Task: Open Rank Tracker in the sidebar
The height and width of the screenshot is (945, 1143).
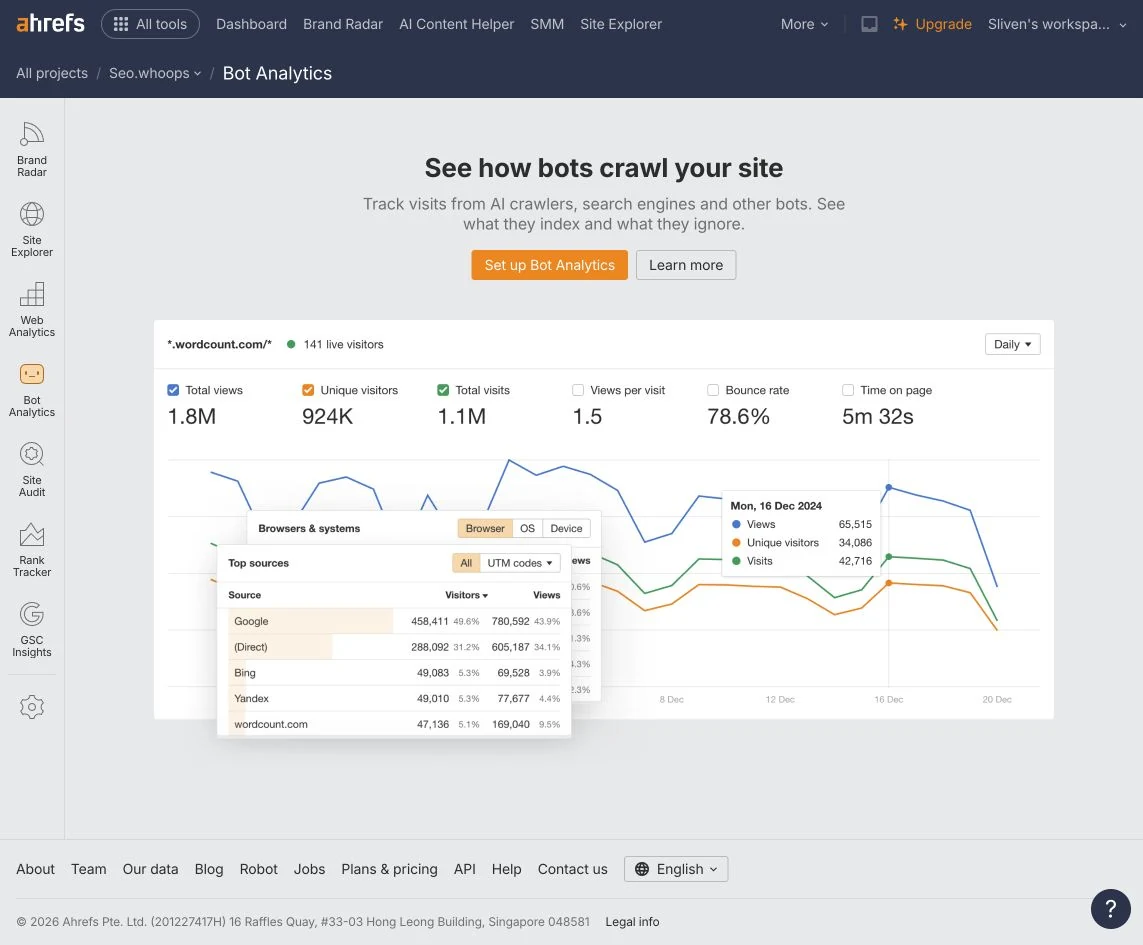Action: [x=32, y=551]
